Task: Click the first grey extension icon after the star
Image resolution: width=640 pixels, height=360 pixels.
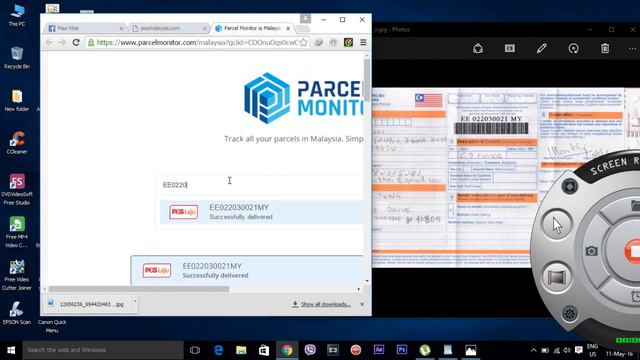Action: coord(318,42)
